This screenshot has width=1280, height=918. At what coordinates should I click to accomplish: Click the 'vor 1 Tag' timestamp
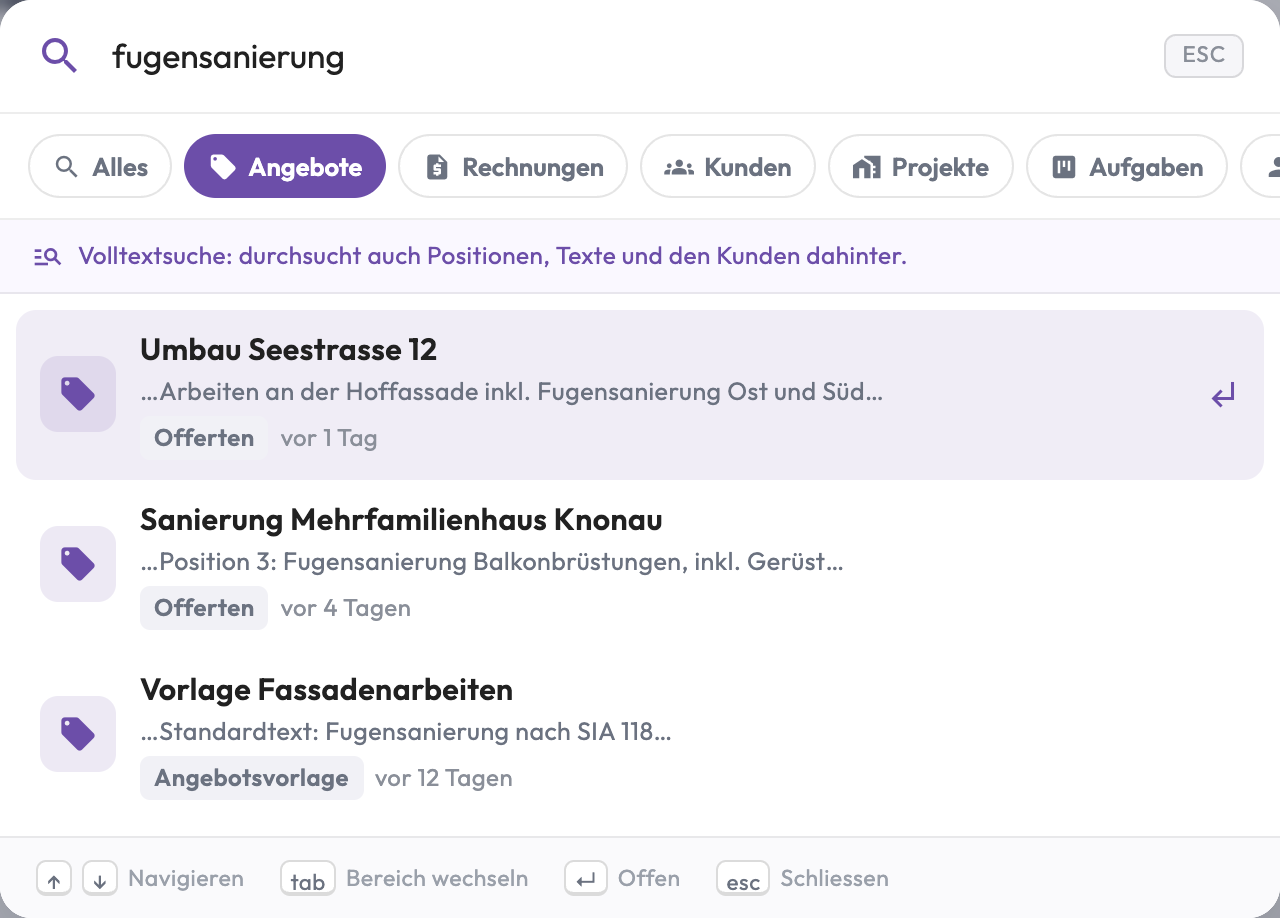(x=329, y=438)
